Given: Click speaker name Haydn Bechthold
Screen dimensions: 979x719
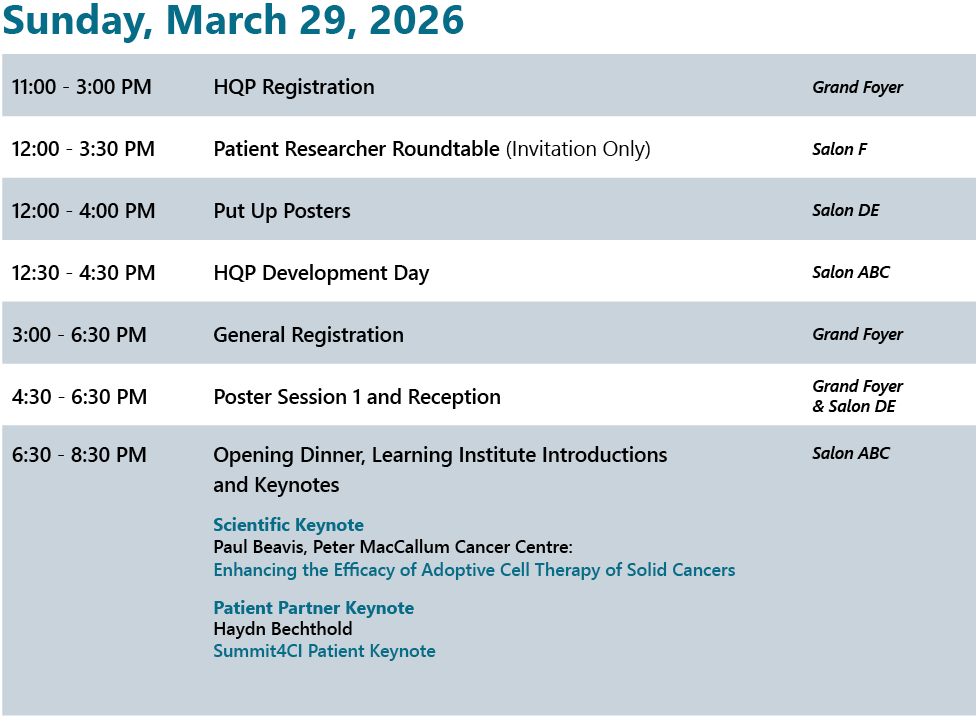Looking at the screenshot, I should pyautogui.click(x=283, y=629).
